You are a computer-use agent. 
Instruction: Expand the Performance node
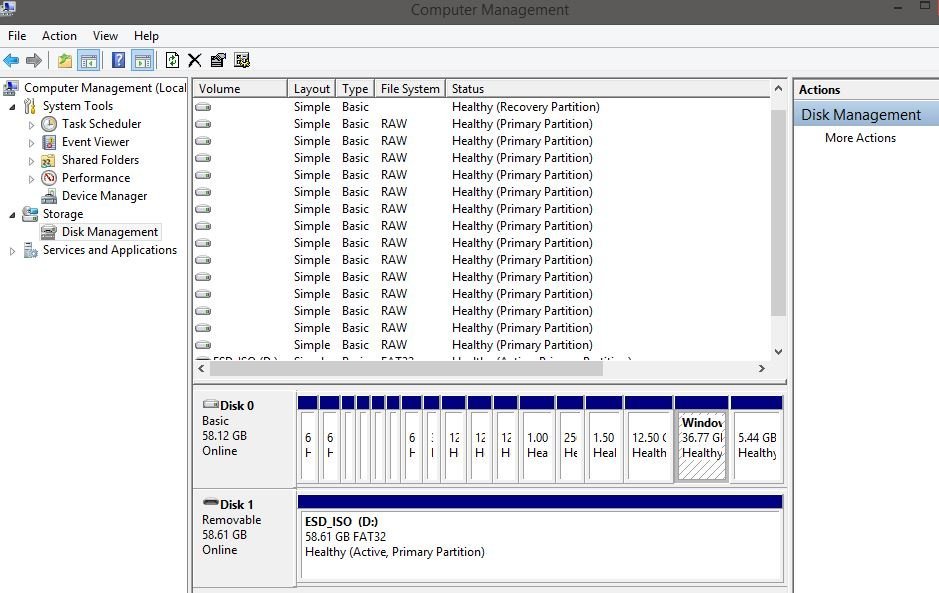point(31,179)
